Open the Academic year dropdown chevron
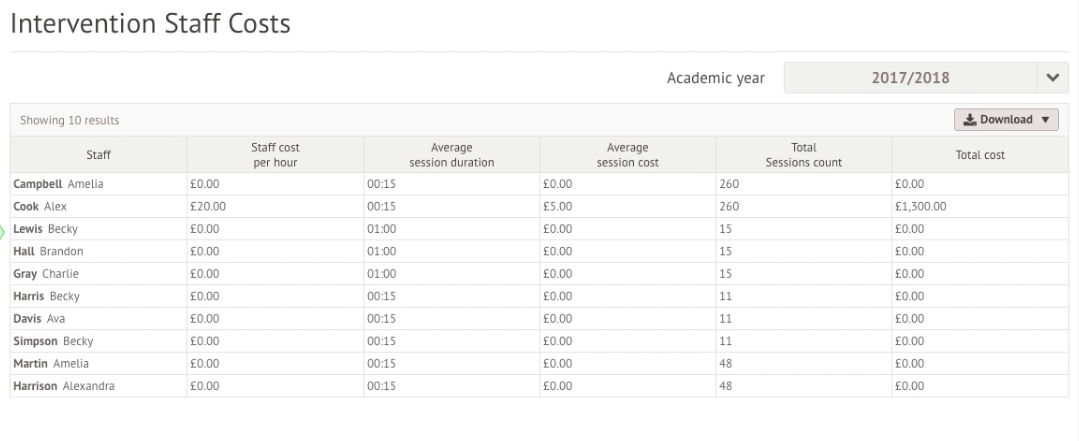 1052,77
